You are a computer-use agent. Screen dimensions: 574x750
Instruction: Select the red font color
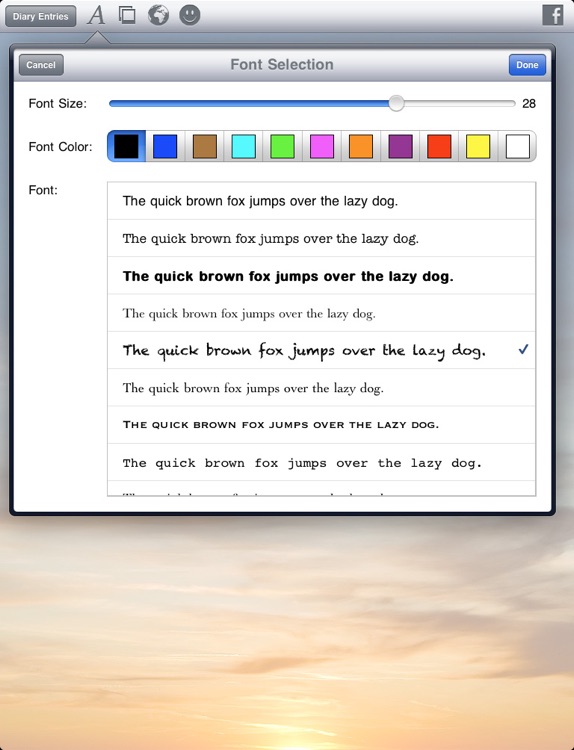[439, 146]
